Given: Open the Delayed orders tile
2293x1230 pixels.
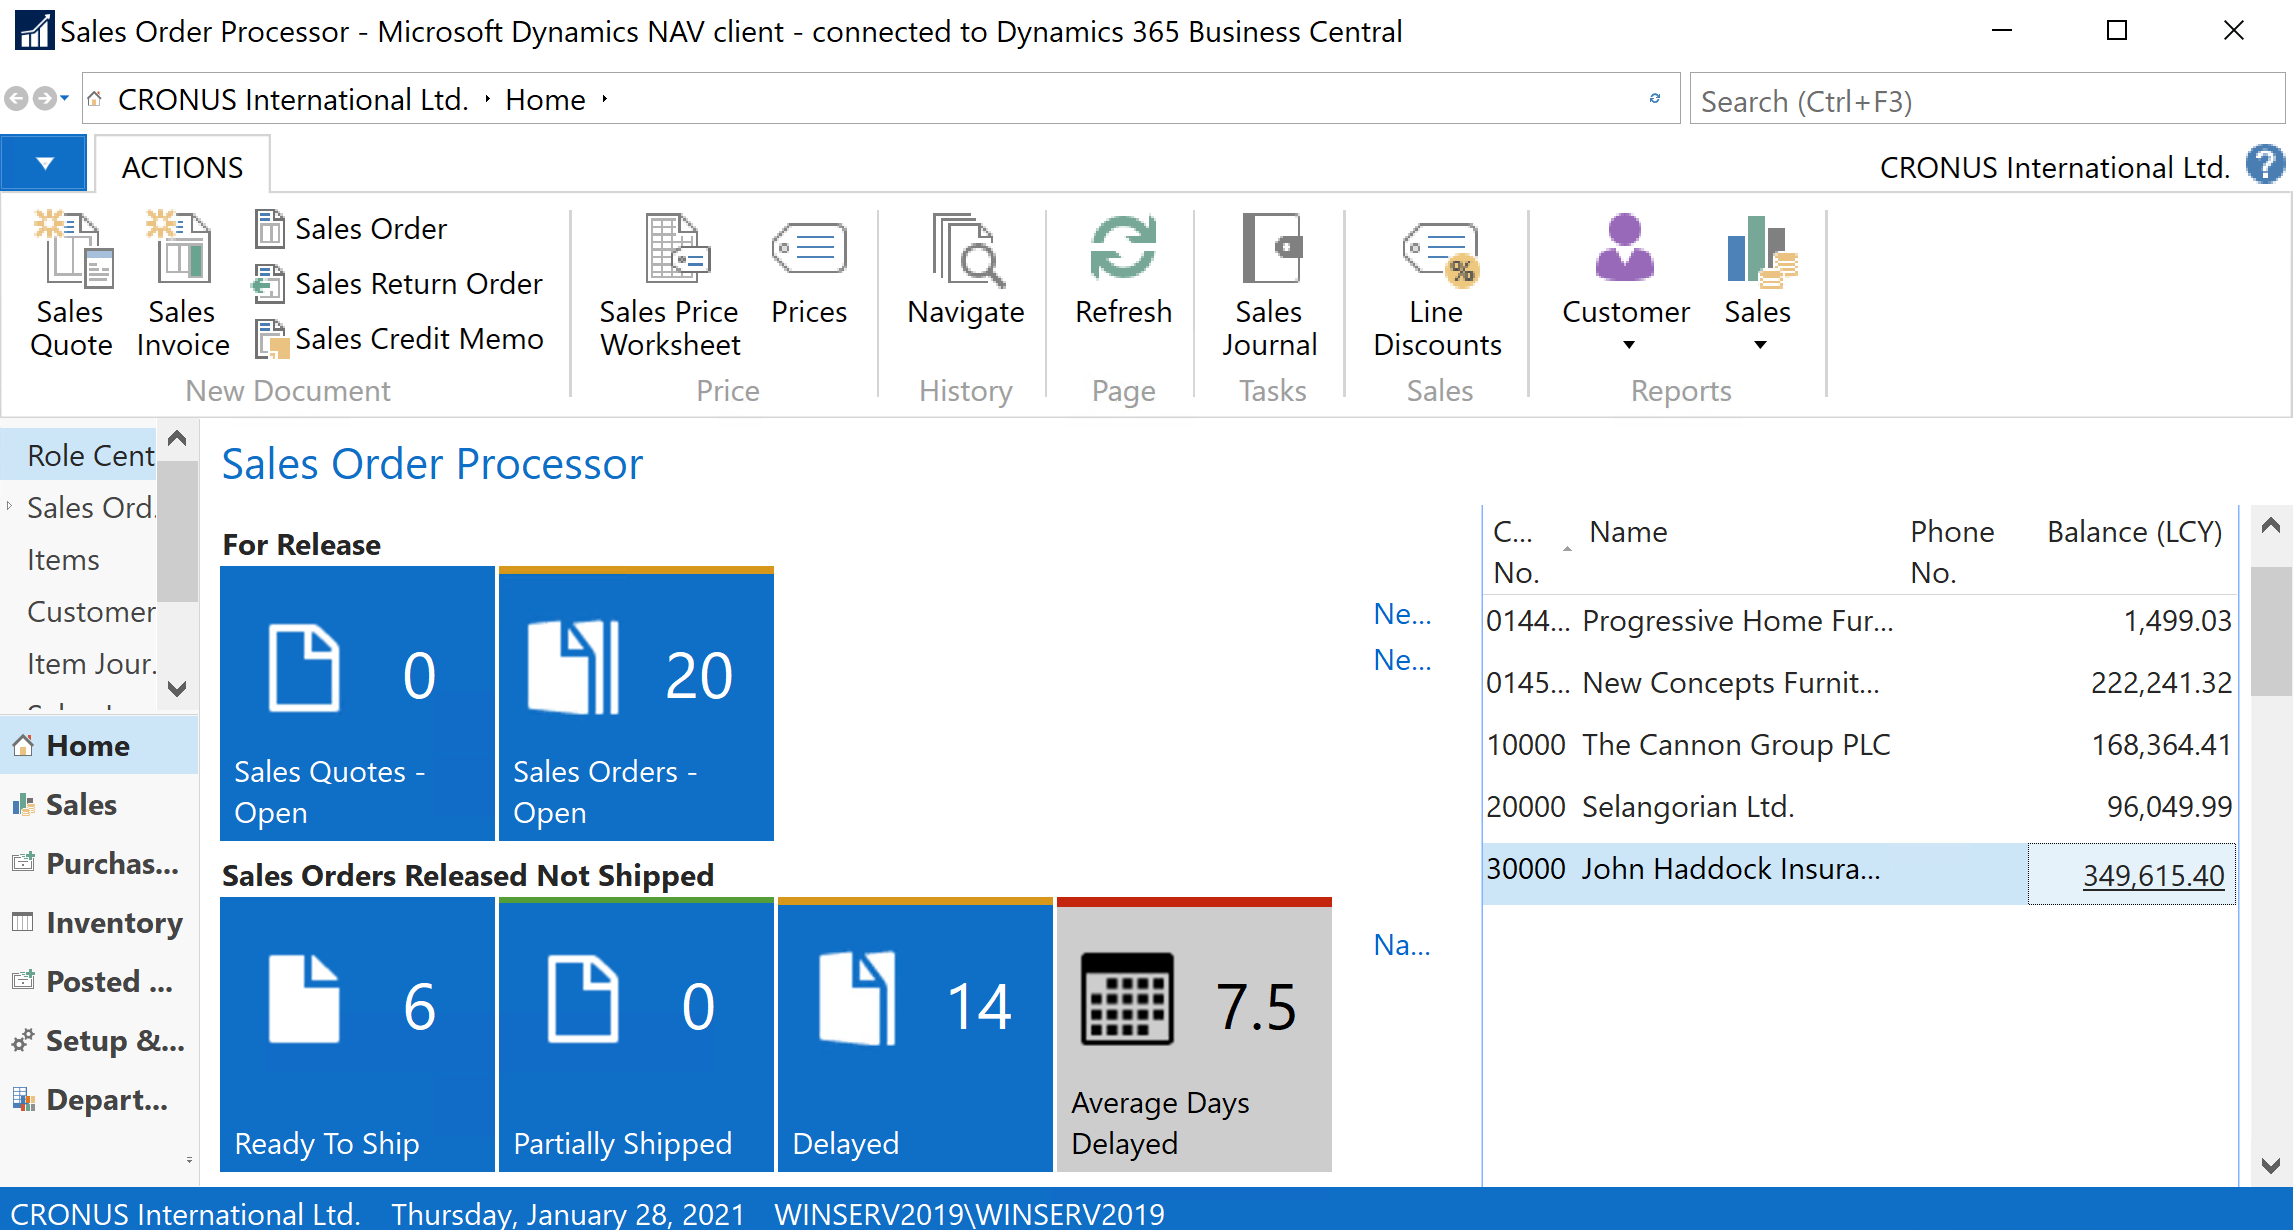Looking at the screenshot, I should [x=915, y=1035].
